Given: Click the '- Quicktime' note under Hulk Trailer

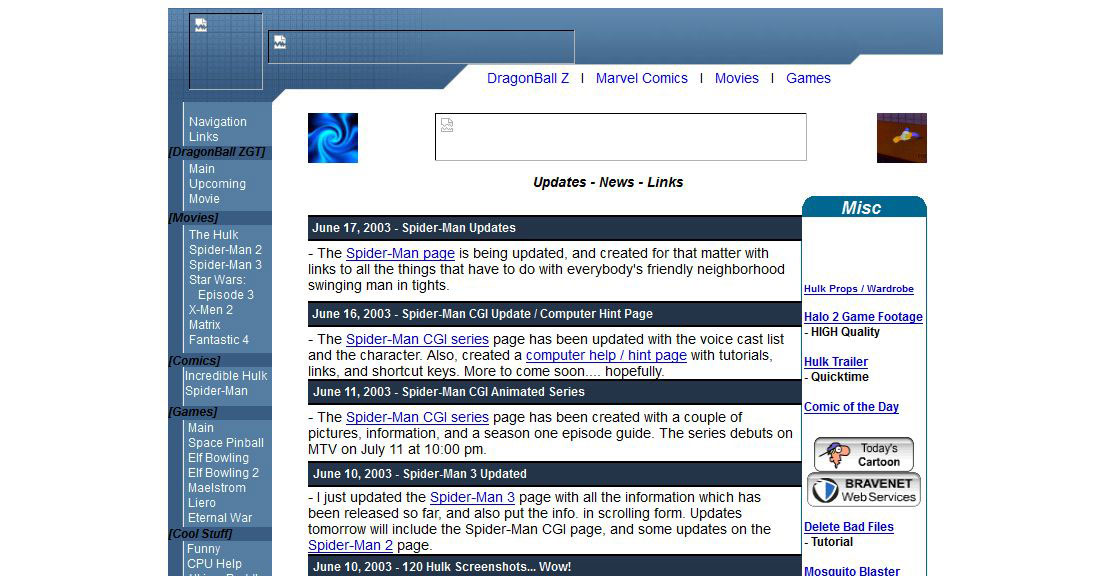Looking at the screenshot, I should tap(836, 377).
